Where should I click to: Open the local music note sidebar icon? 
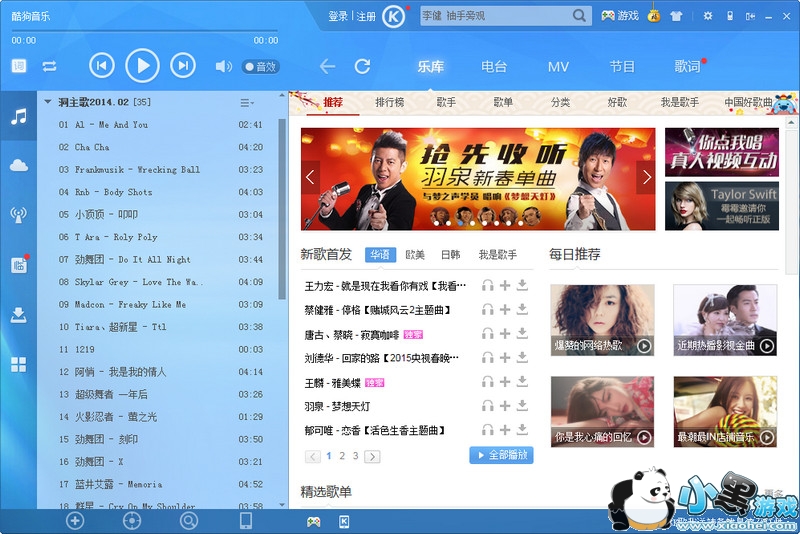[x=19, y=117]
